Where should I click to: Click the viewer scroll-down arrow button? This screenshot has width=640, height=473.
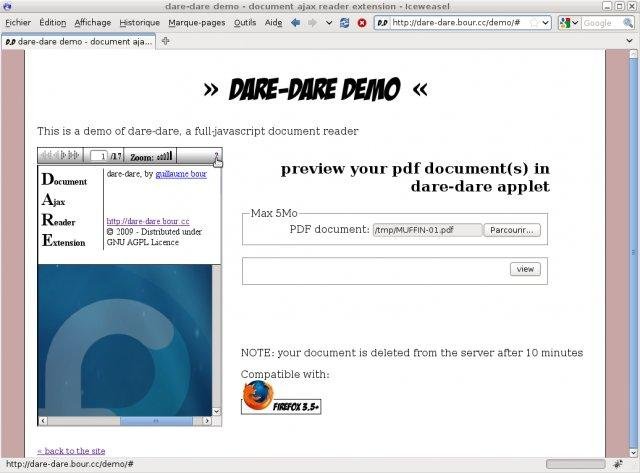click(217, 411)
